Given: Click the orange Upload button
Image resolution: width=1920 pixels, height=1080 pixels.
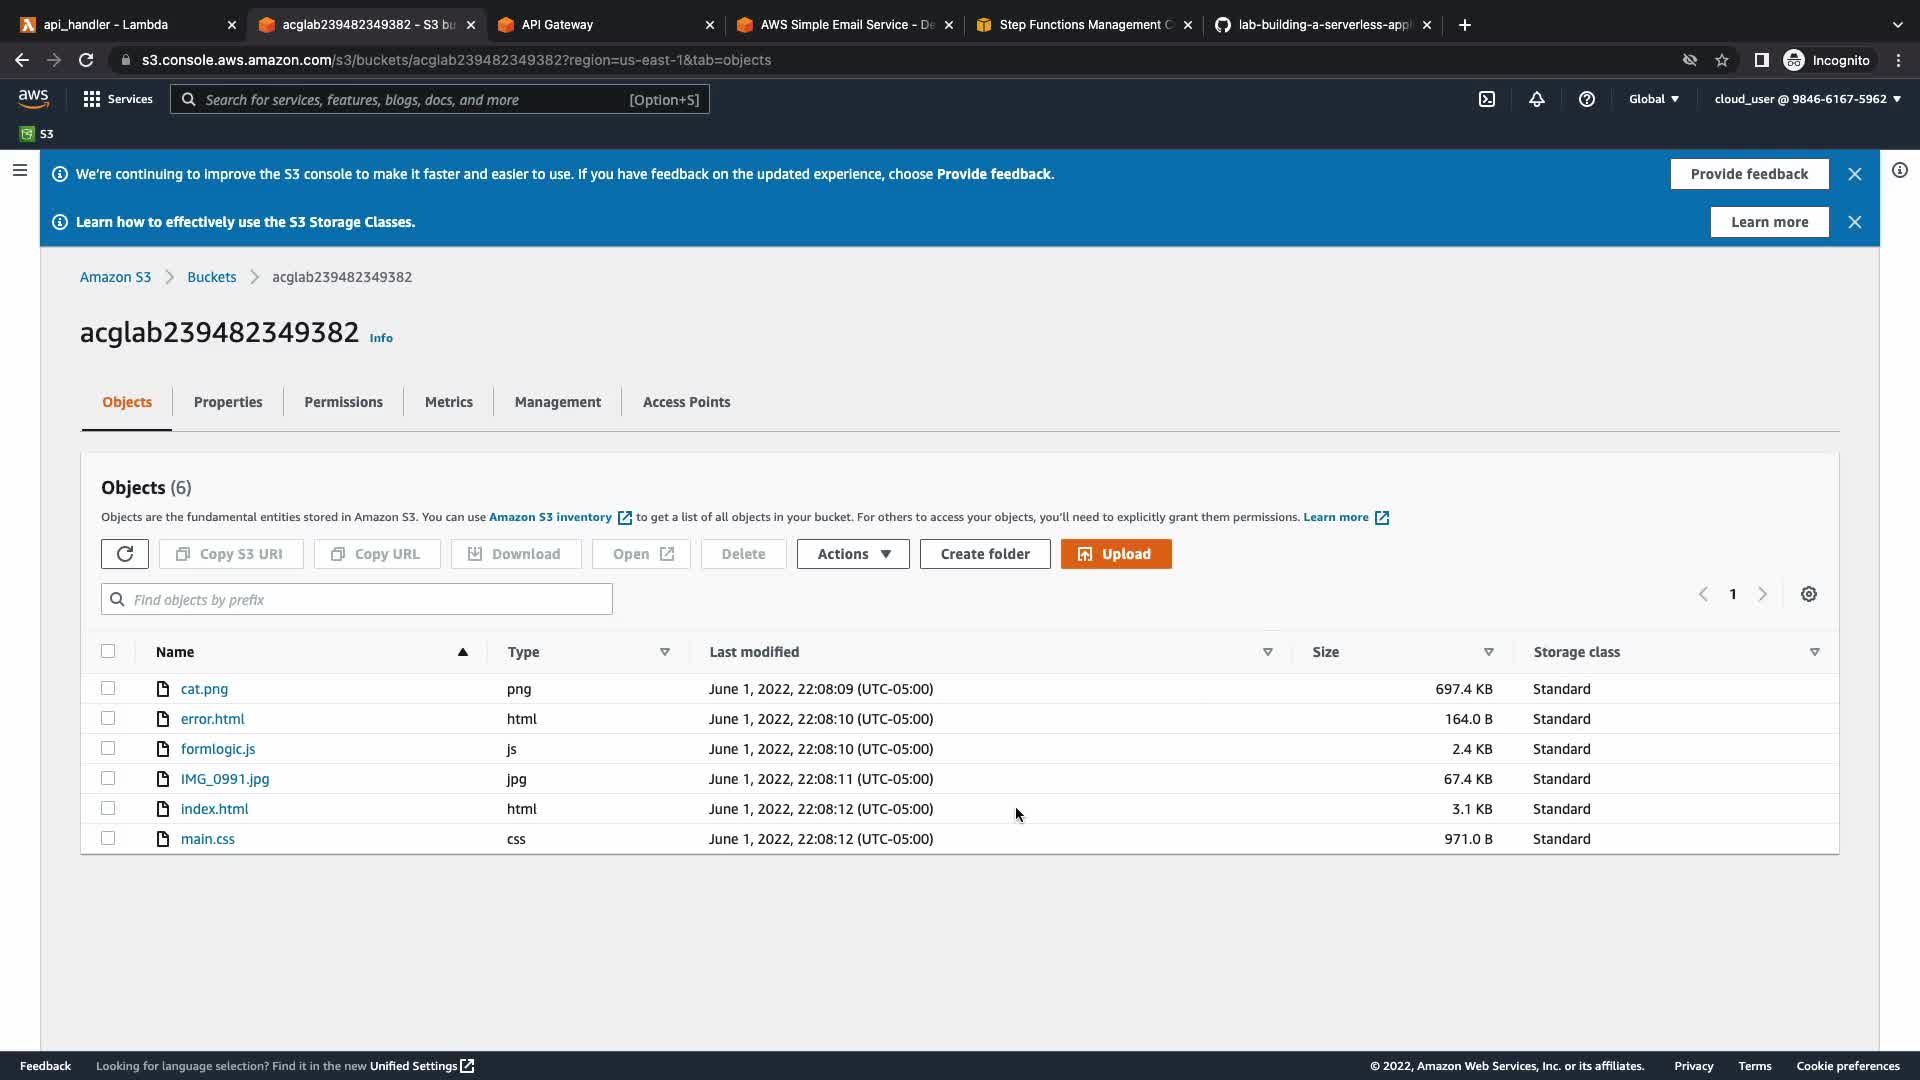Looking at the screenshot, I should [x=1115, y=554].
